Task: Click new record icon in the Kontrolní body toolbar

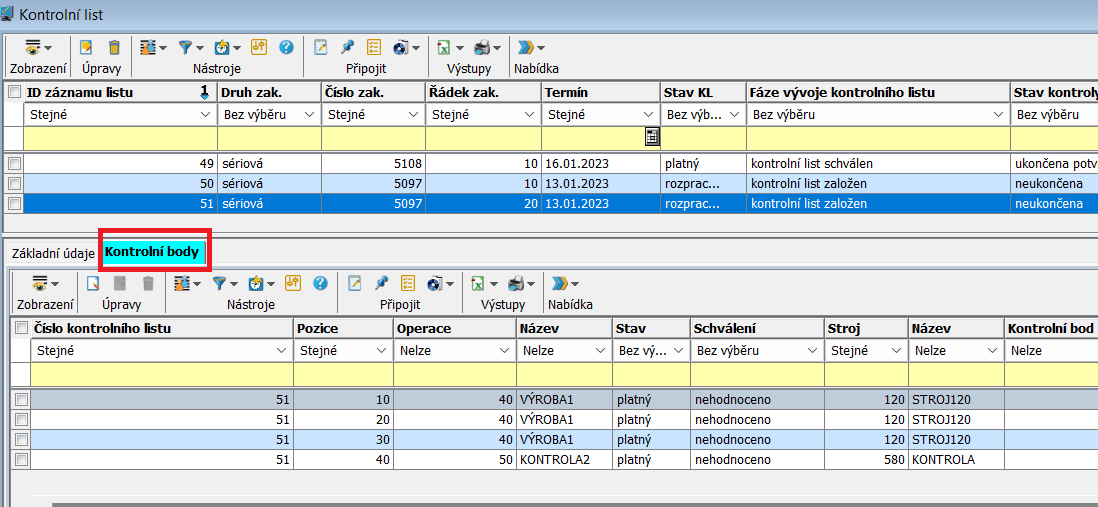Action: click(92, 283)
